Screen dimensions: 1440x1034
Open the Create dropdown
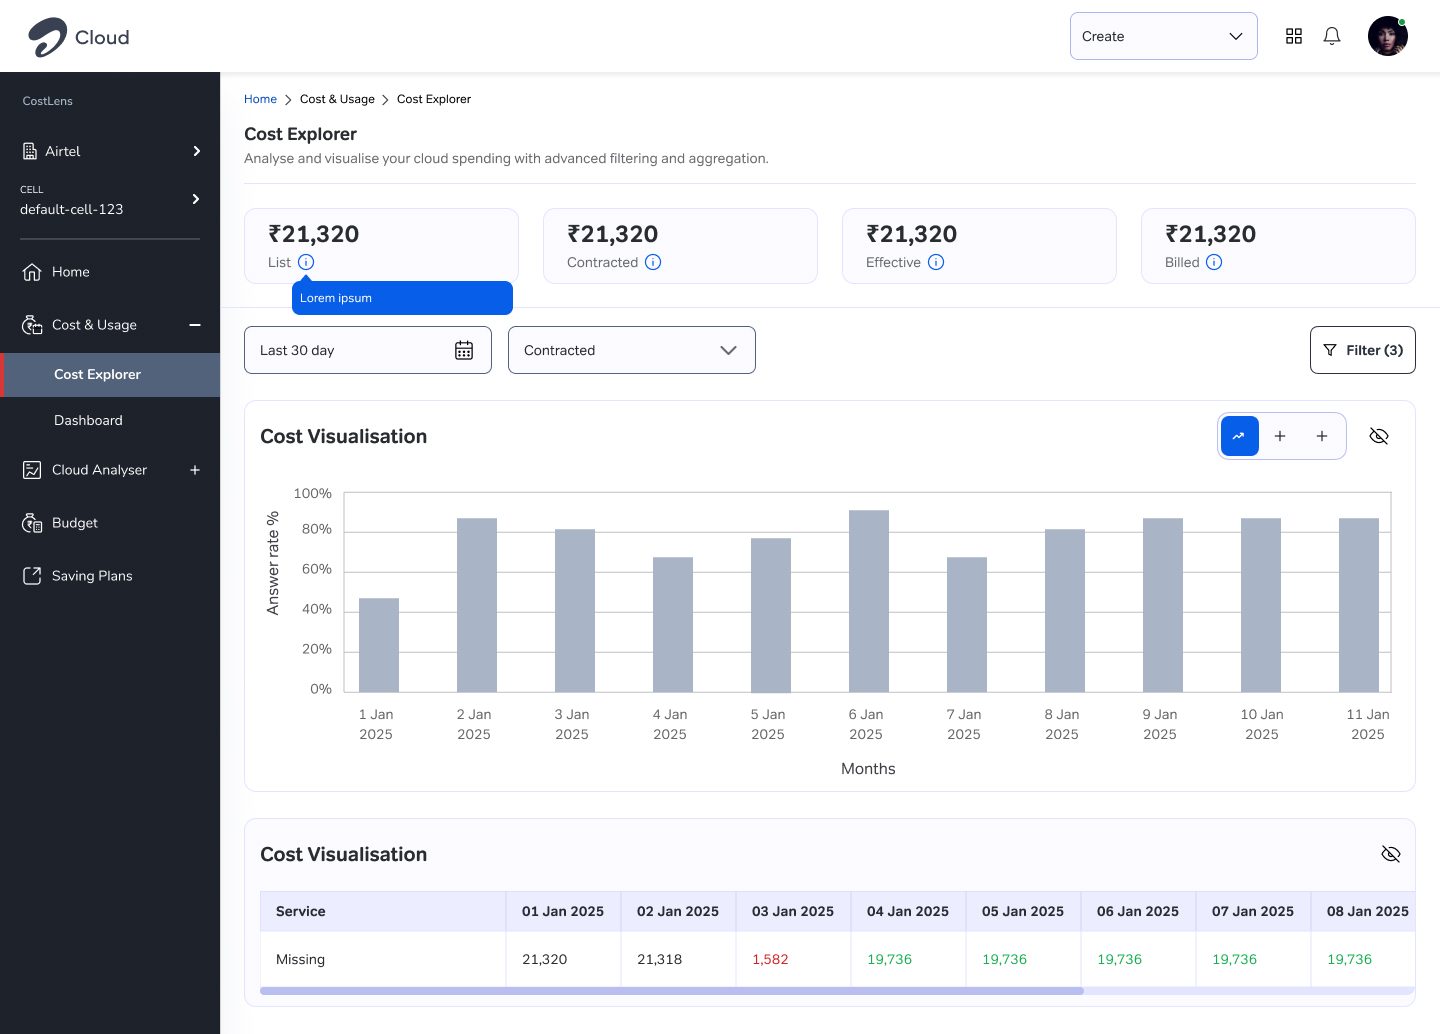point(1164,36)
